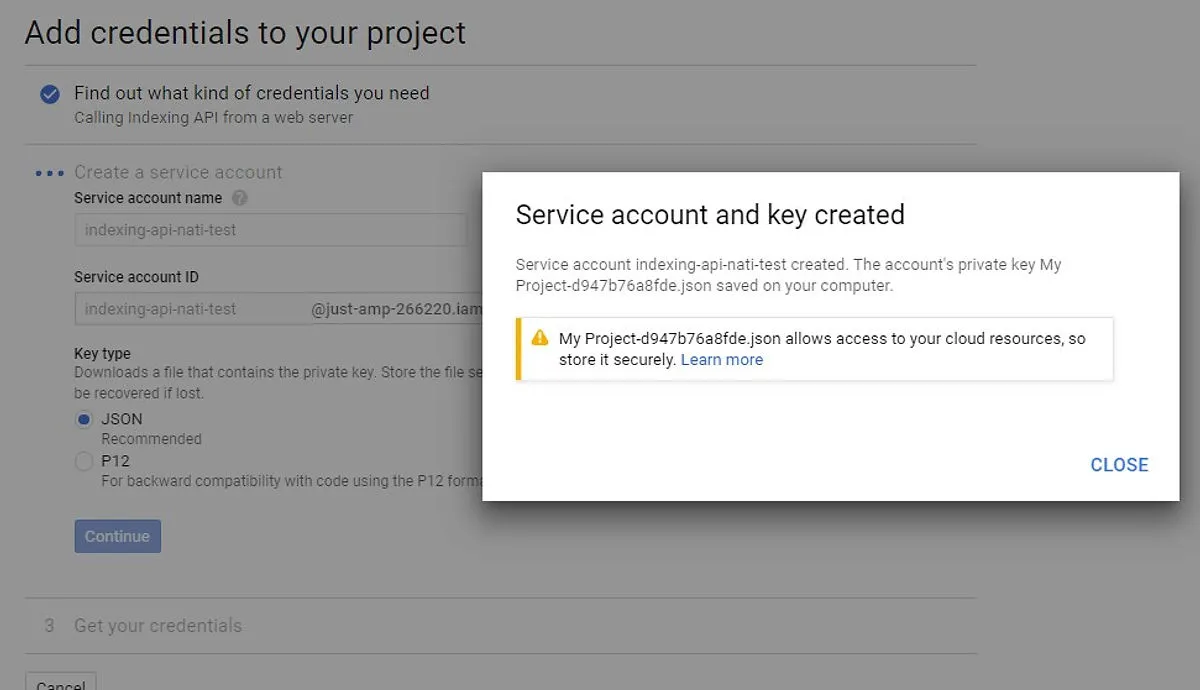The height and width of the screenshot is (690, 1200).
Task: Click the Continue button
Action: (x=117, y=536)
